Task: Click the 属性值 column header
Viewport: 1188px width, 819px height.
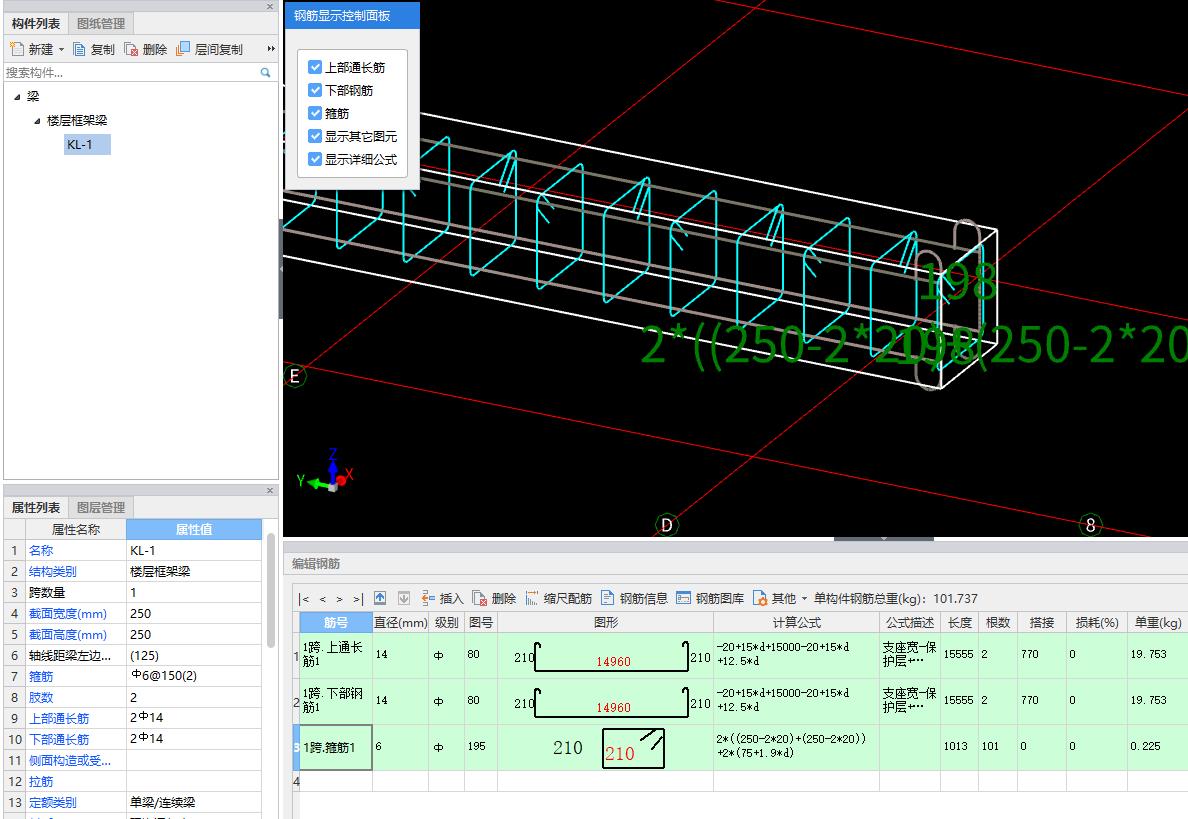Action: pyautogui.click(x=194, y=530)
